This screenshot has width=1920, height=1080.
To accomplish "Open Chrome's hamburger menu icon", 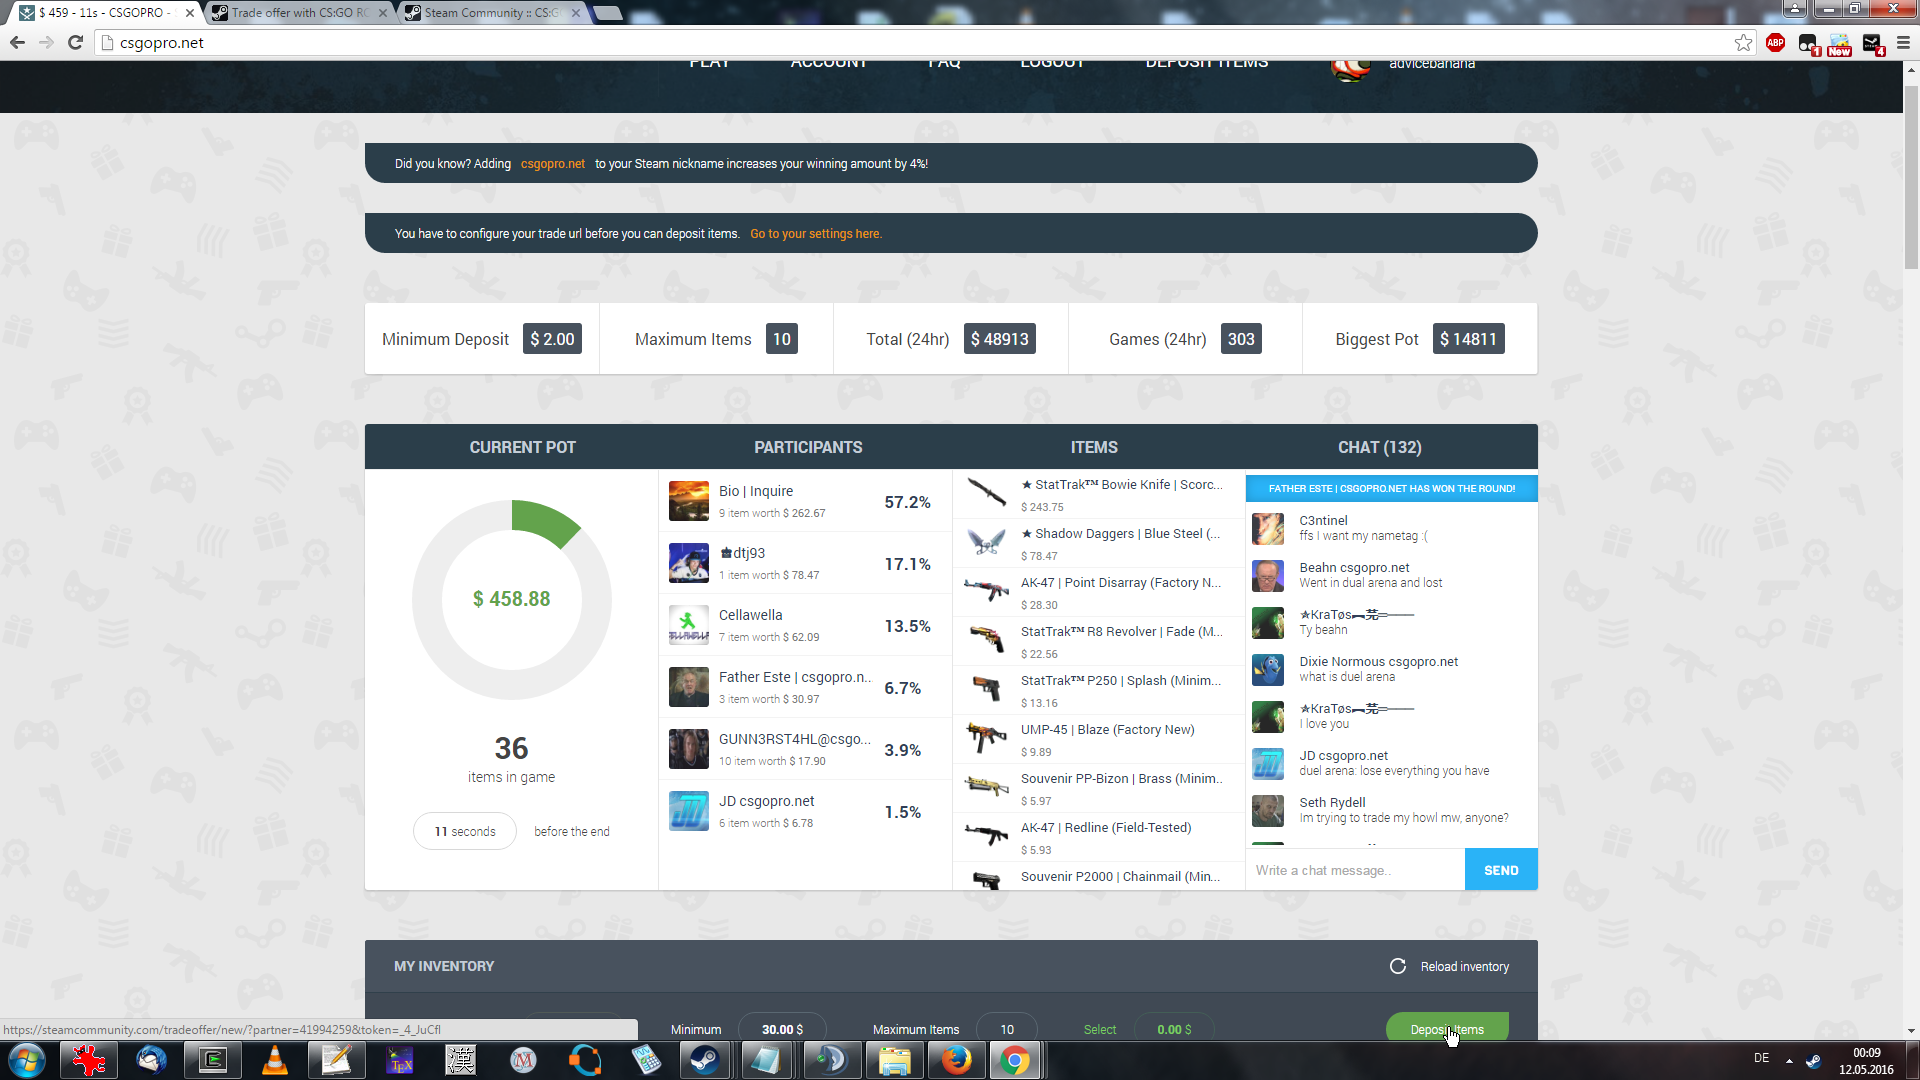I will [1903, 42].
